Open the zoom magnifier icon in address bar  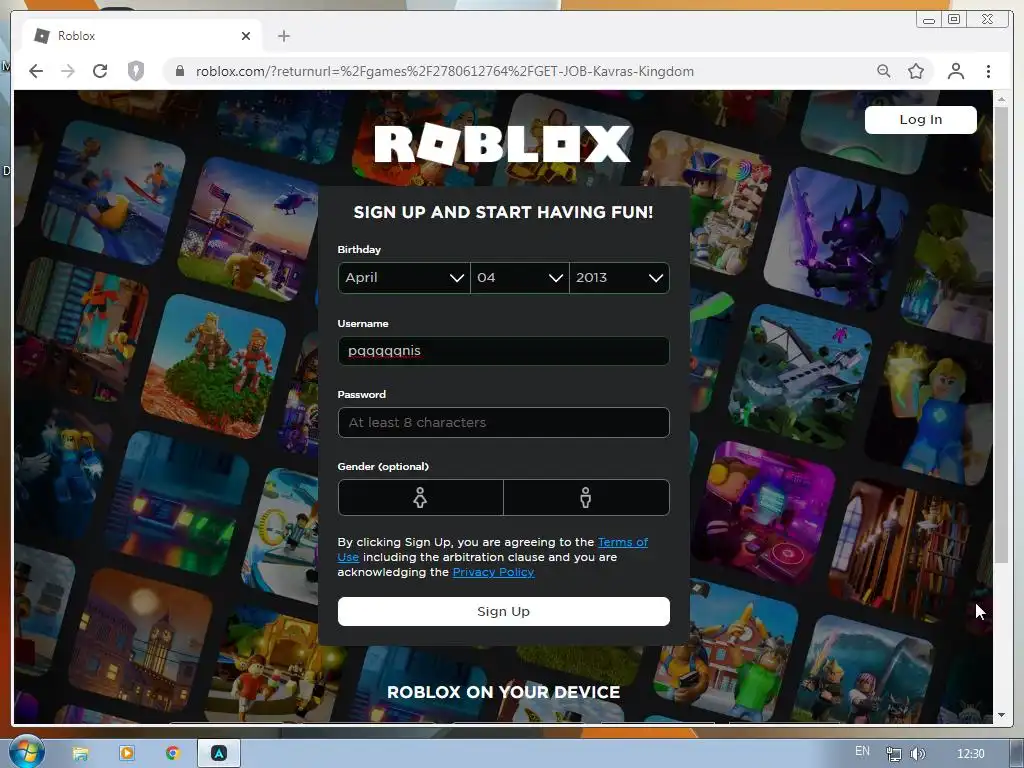884,71
